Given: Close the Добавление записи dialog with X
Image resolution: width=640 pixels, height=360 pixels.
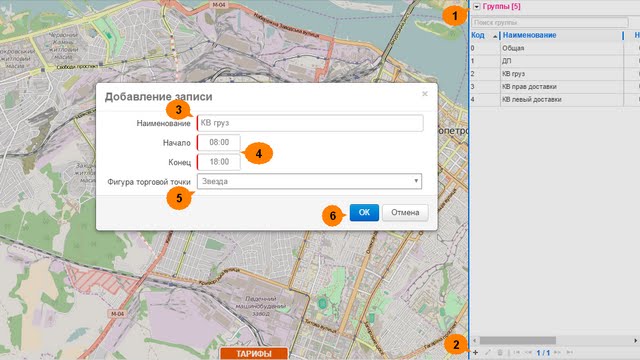Looking at the screenshot, I should pos(425,94).
